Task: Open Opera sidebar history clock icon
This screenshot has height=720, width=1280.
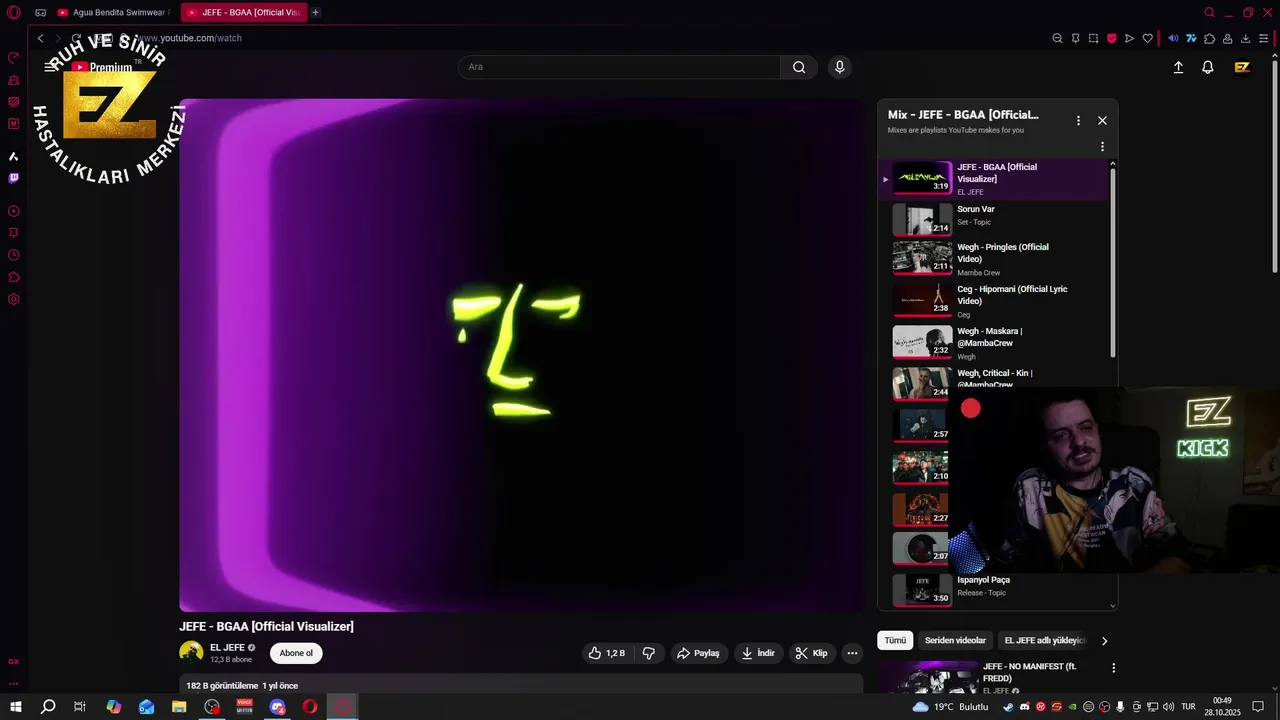Action: click(13, 255)
